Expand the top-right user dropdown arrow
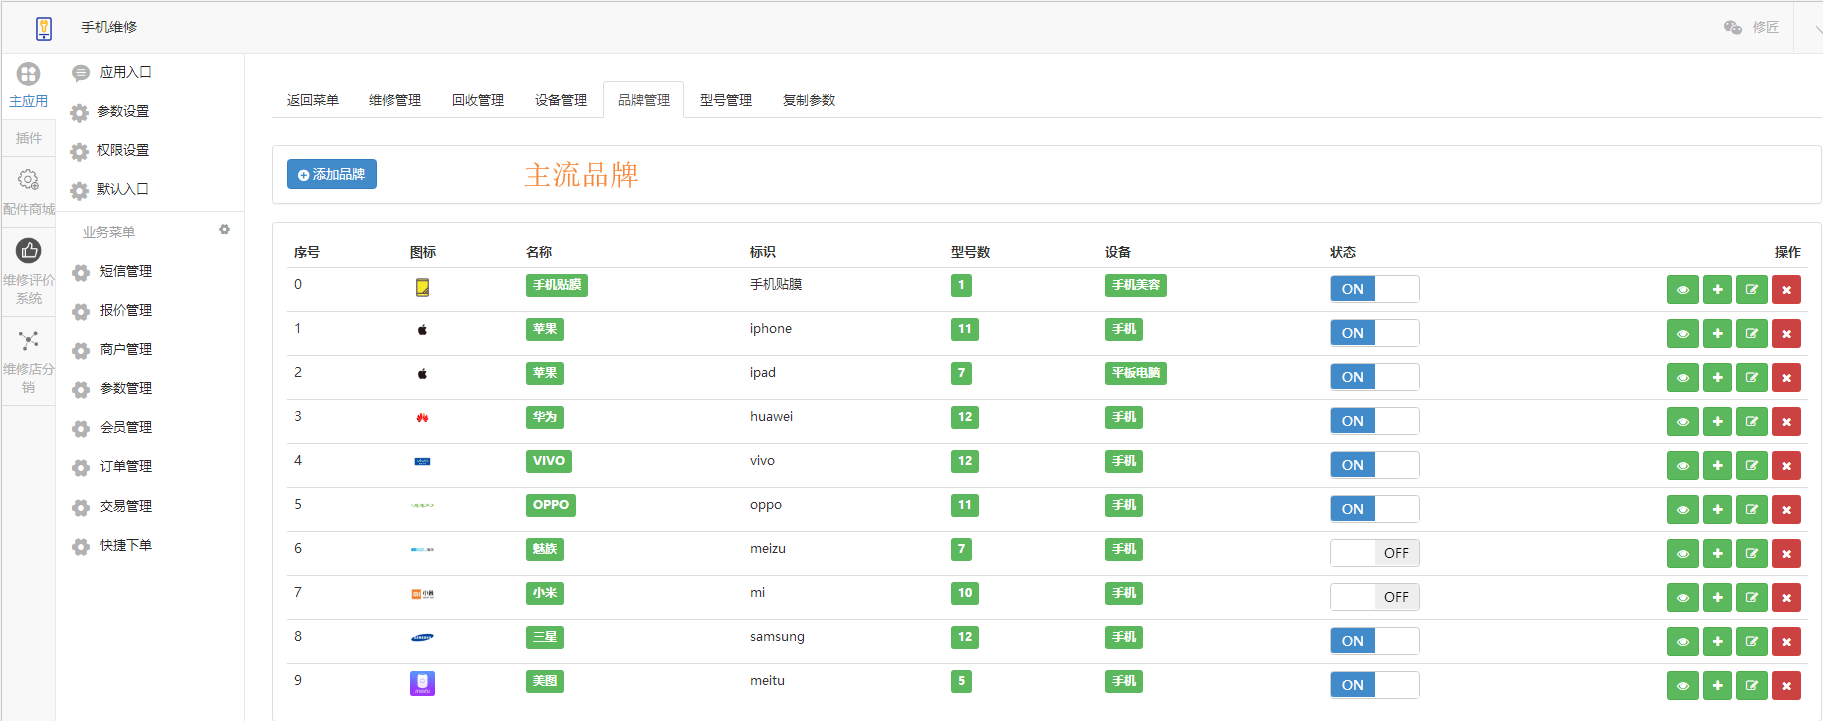The image size is (1823, 721). coord(1817,28)
